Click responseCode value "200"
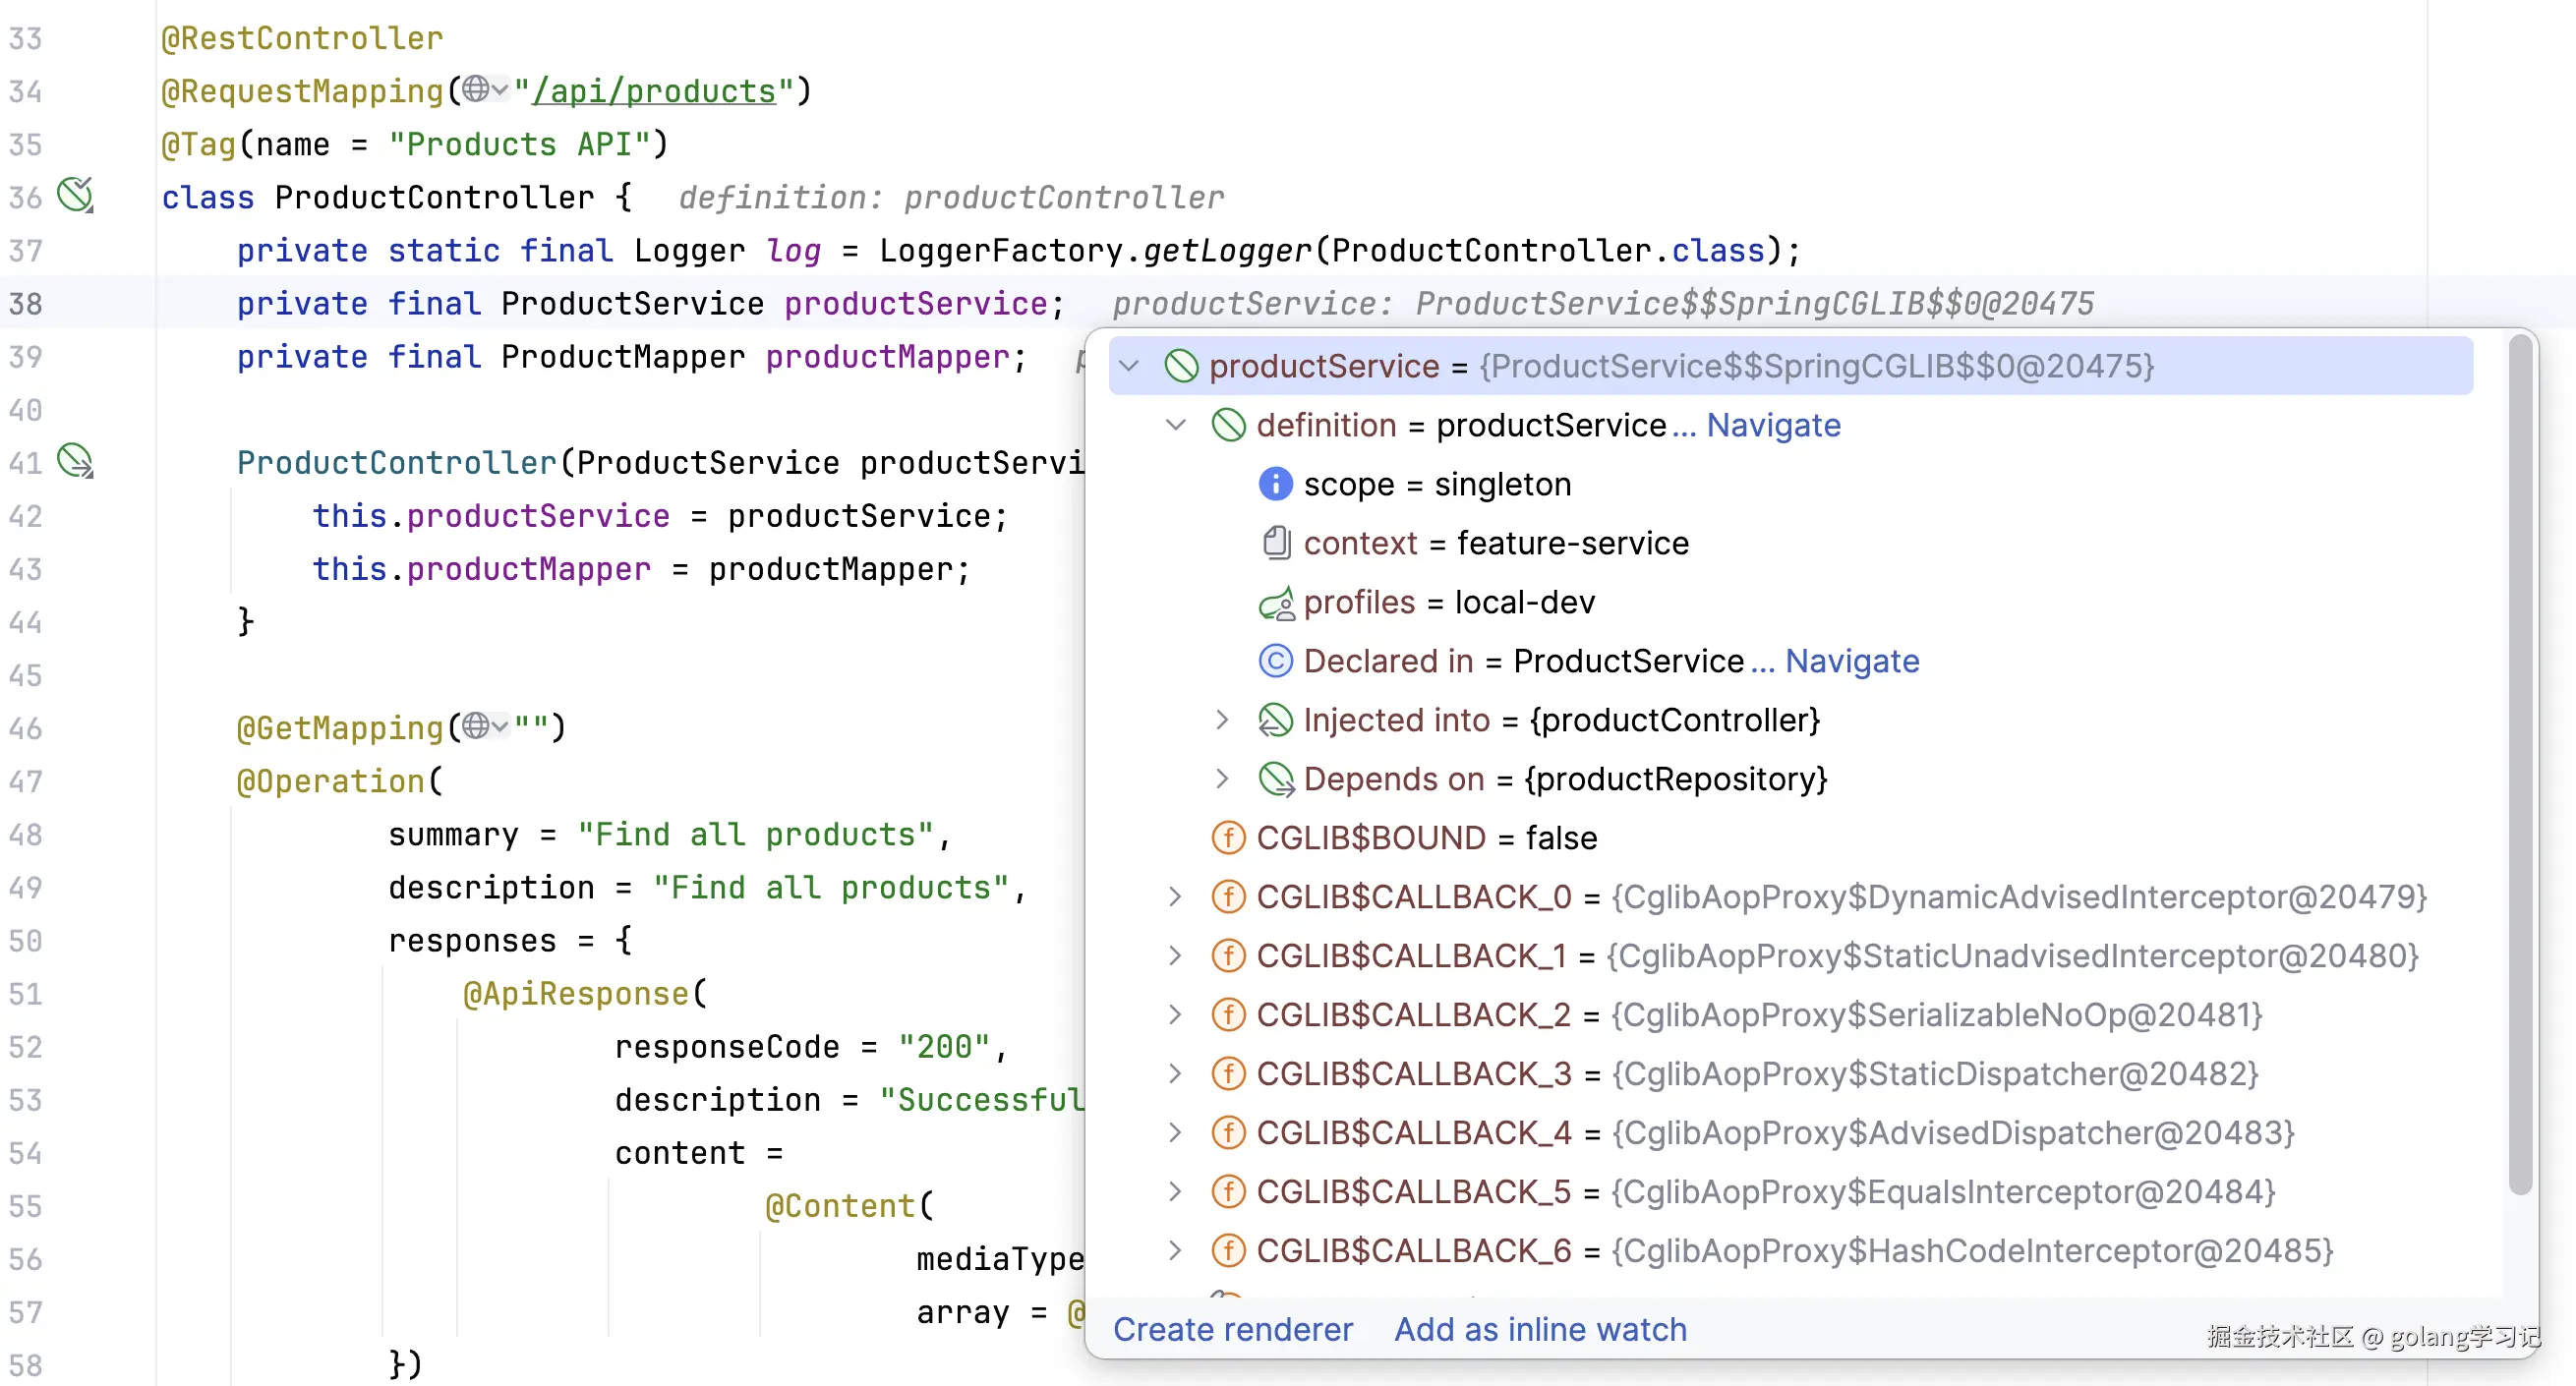The width and height of the screenshot is (2576, 1386). click(x=943, y=1046)
